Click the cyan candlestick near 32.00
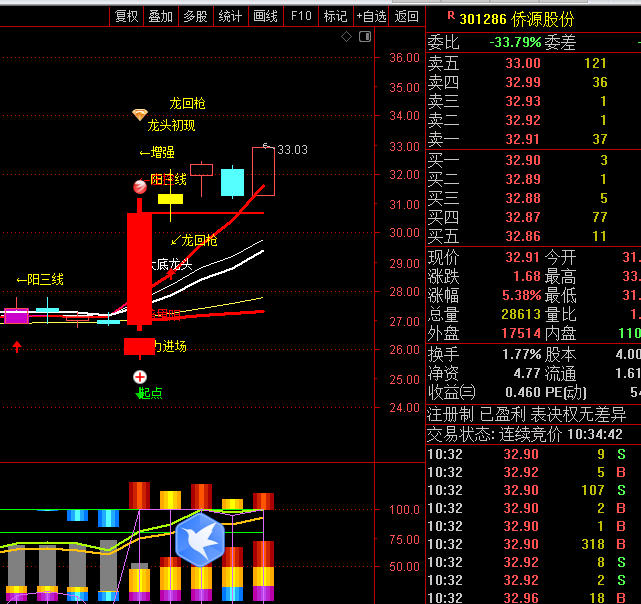This screenshot has height=604, width=641. coord(232,182)
